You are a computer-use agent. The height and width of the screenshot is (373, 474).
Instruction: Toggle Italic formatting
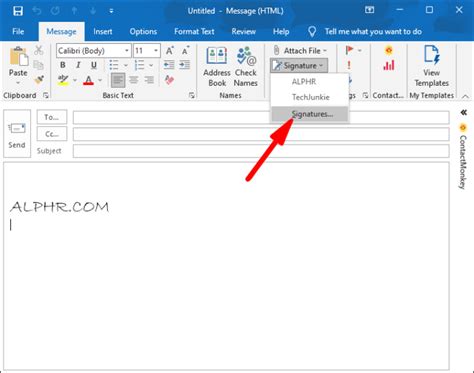coord(78,65)
